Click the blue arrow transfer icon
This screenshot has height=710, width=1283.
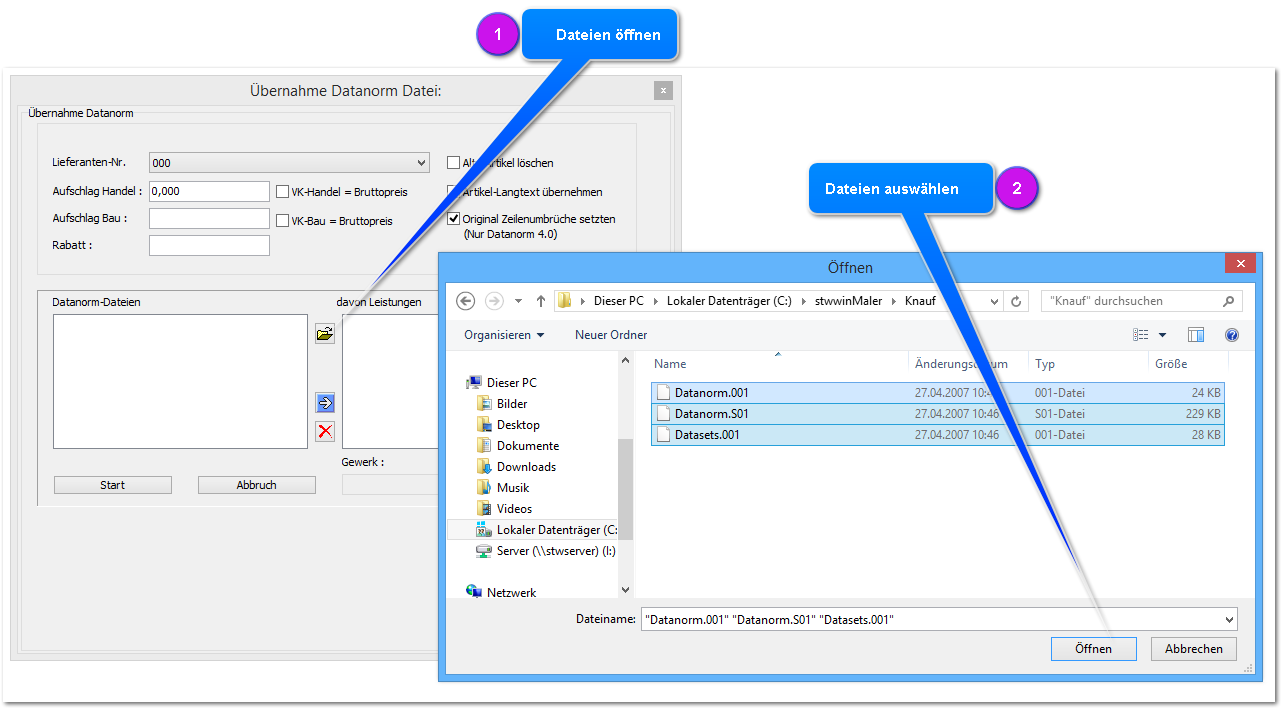[325, 403]
